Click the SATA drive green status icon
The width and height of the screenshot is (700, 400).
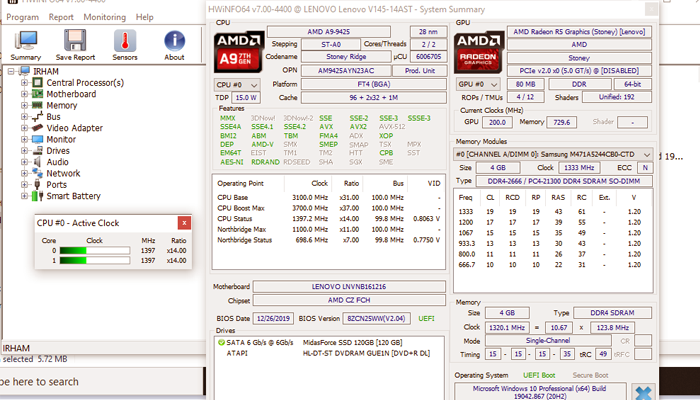pos(219,342)
